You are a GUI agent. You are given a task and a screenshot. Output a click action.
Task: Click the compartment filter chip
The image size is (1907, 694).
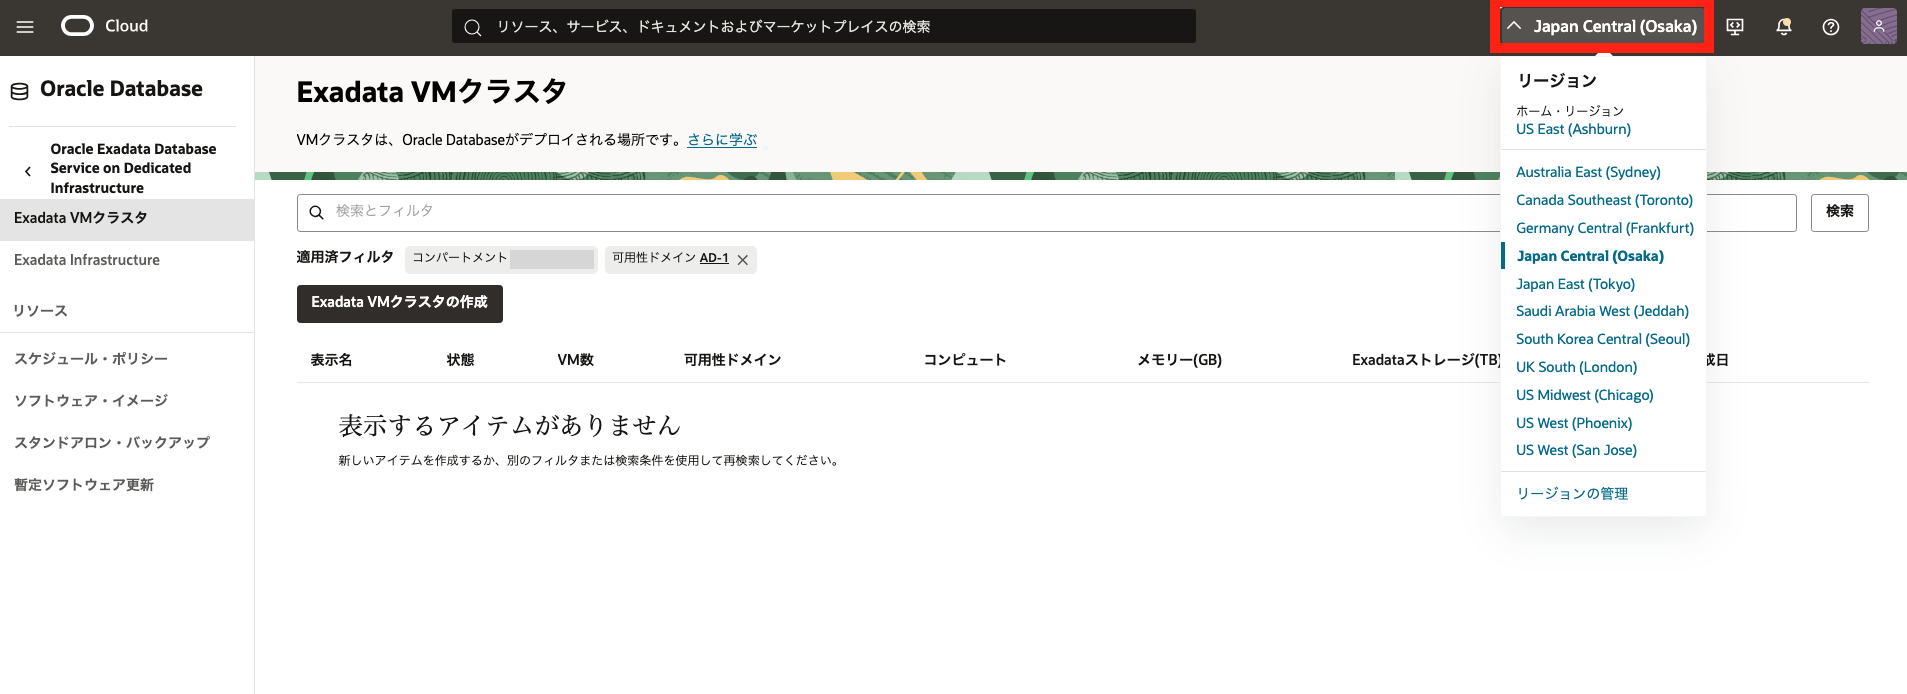(x=501, y=259)
